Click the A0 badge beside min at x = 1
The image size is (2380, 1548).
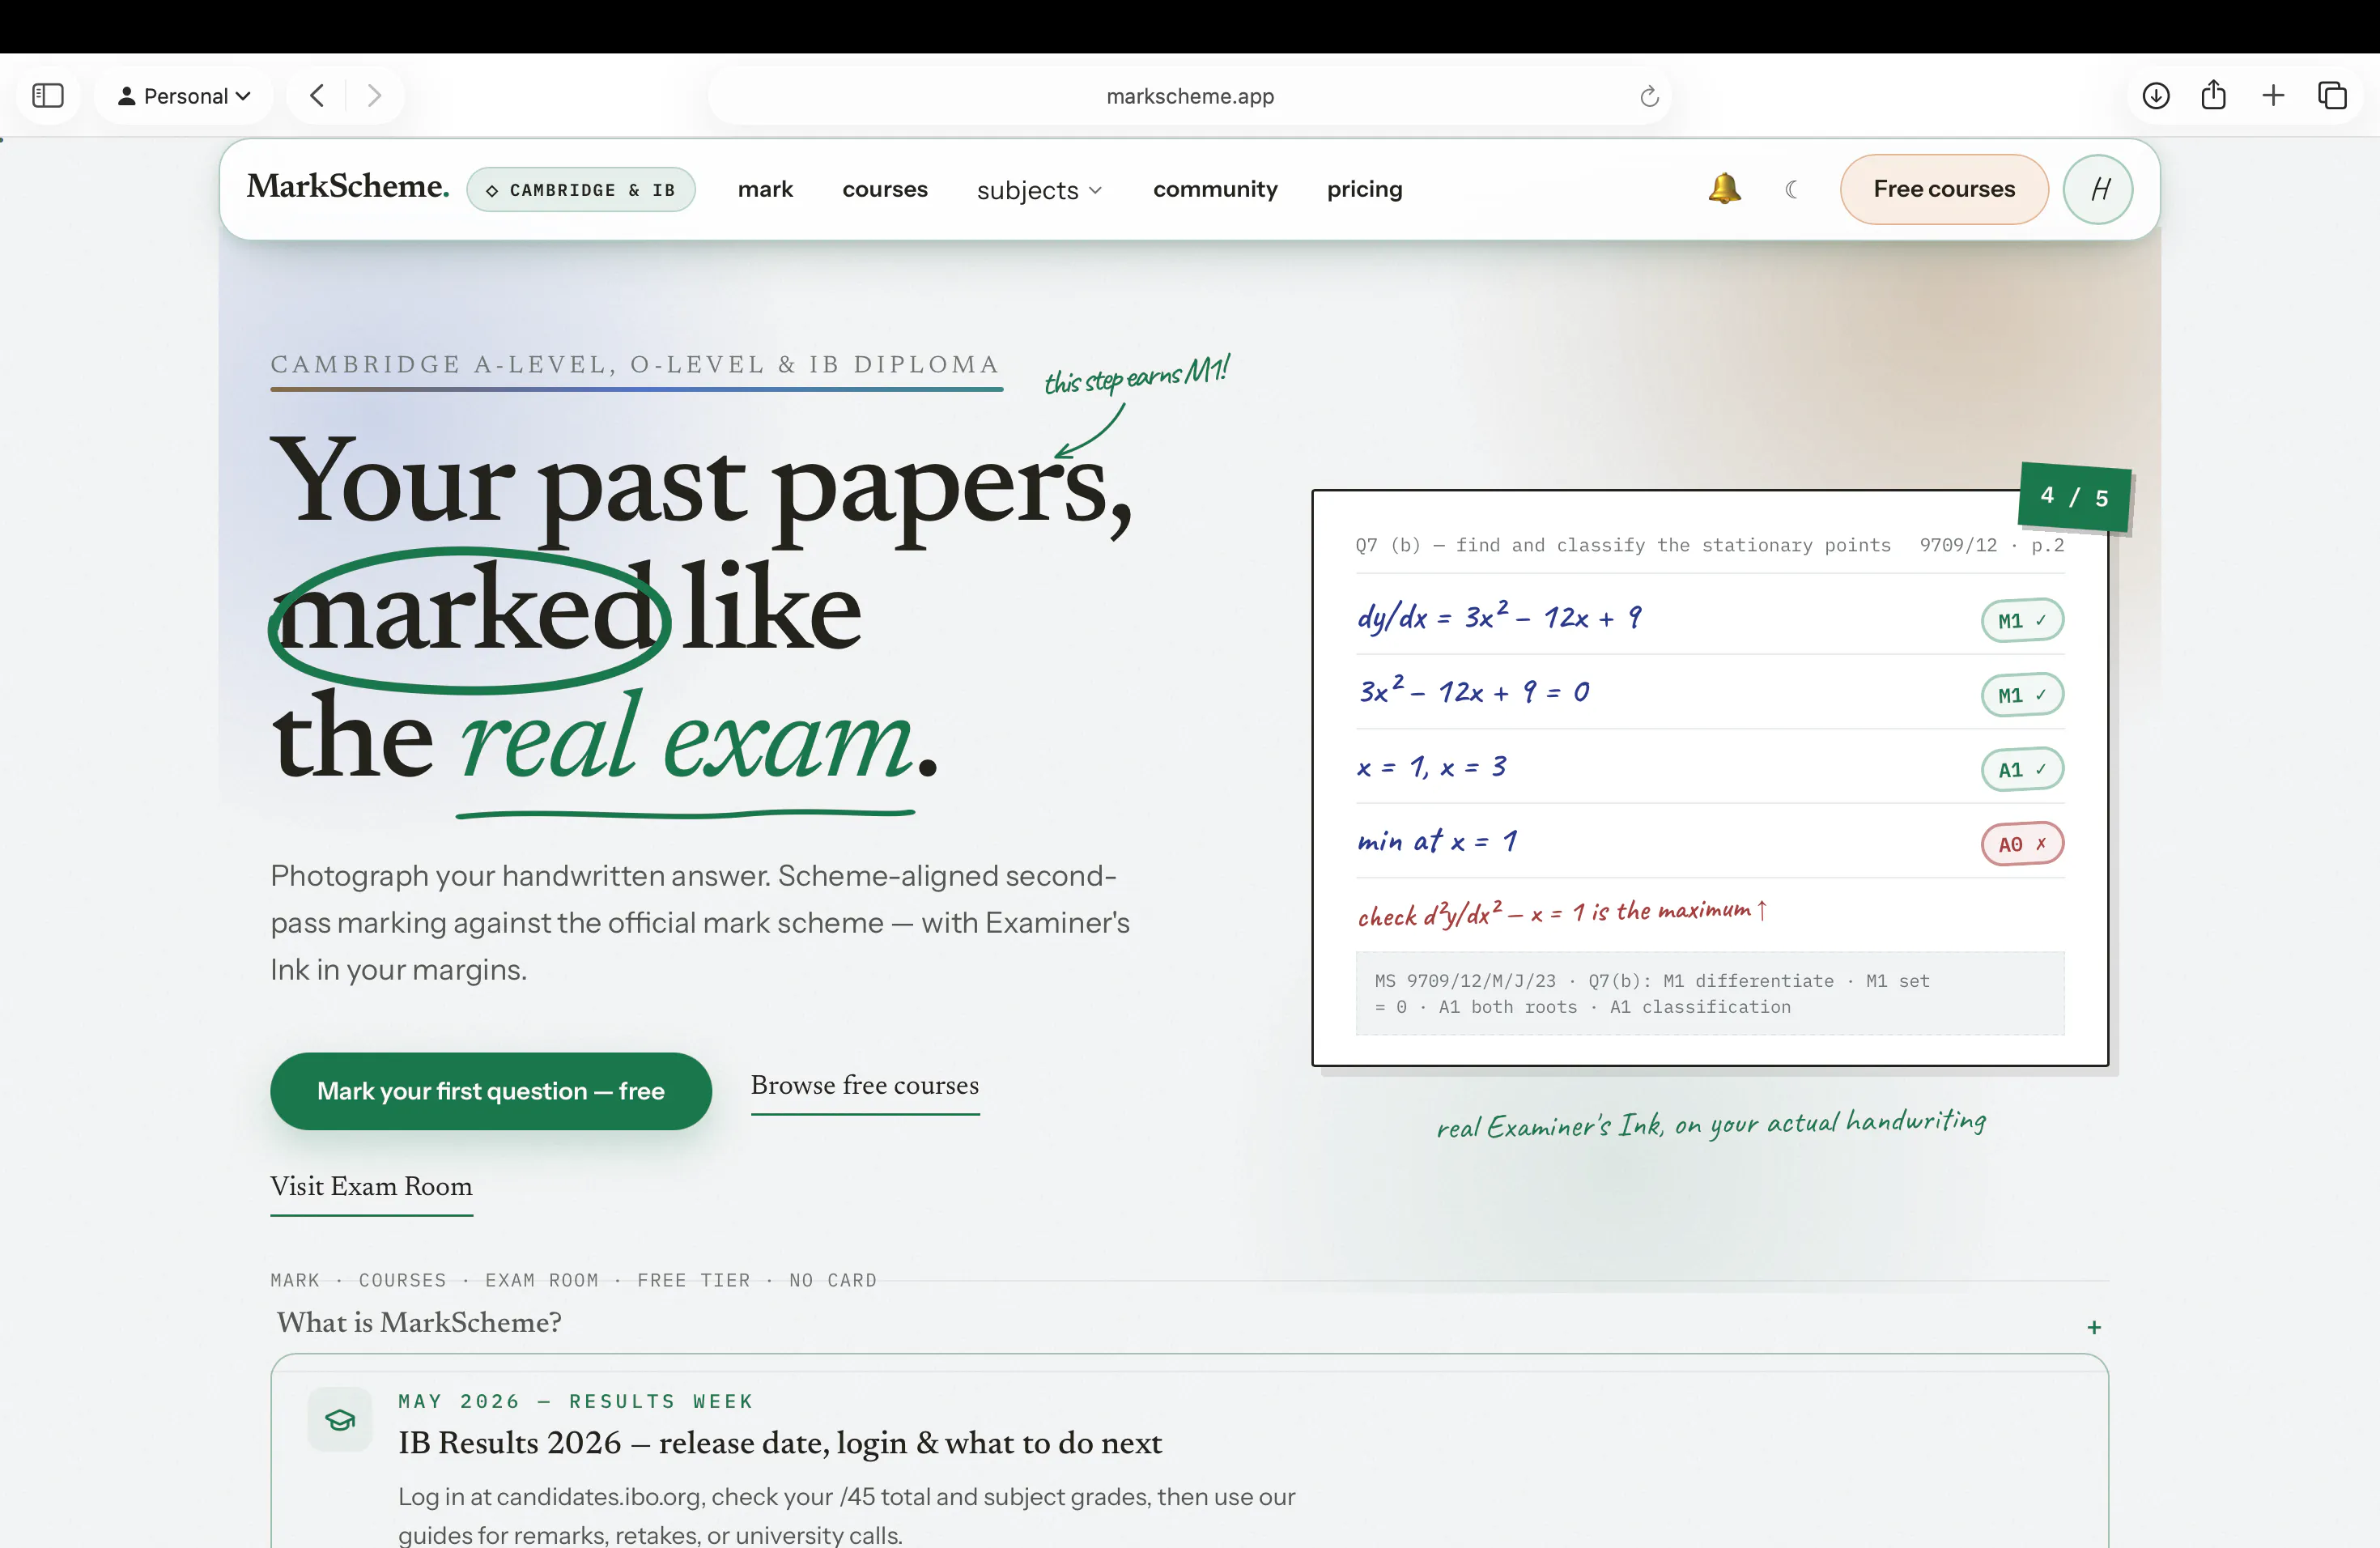click(2022, 843)
